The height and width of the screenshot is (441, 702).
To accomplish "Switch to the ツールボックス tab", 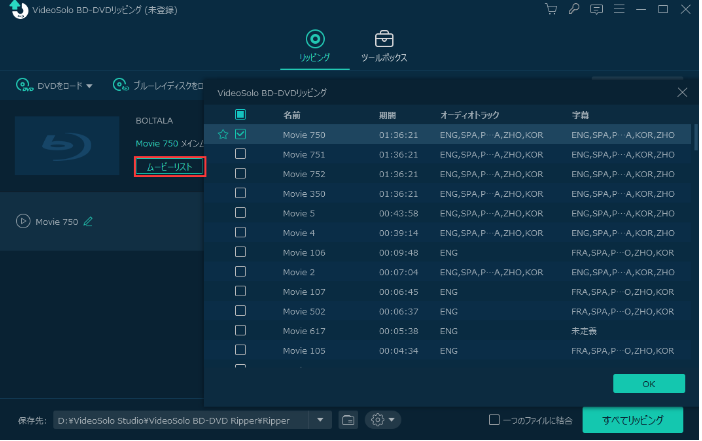I will coord(384,46).
